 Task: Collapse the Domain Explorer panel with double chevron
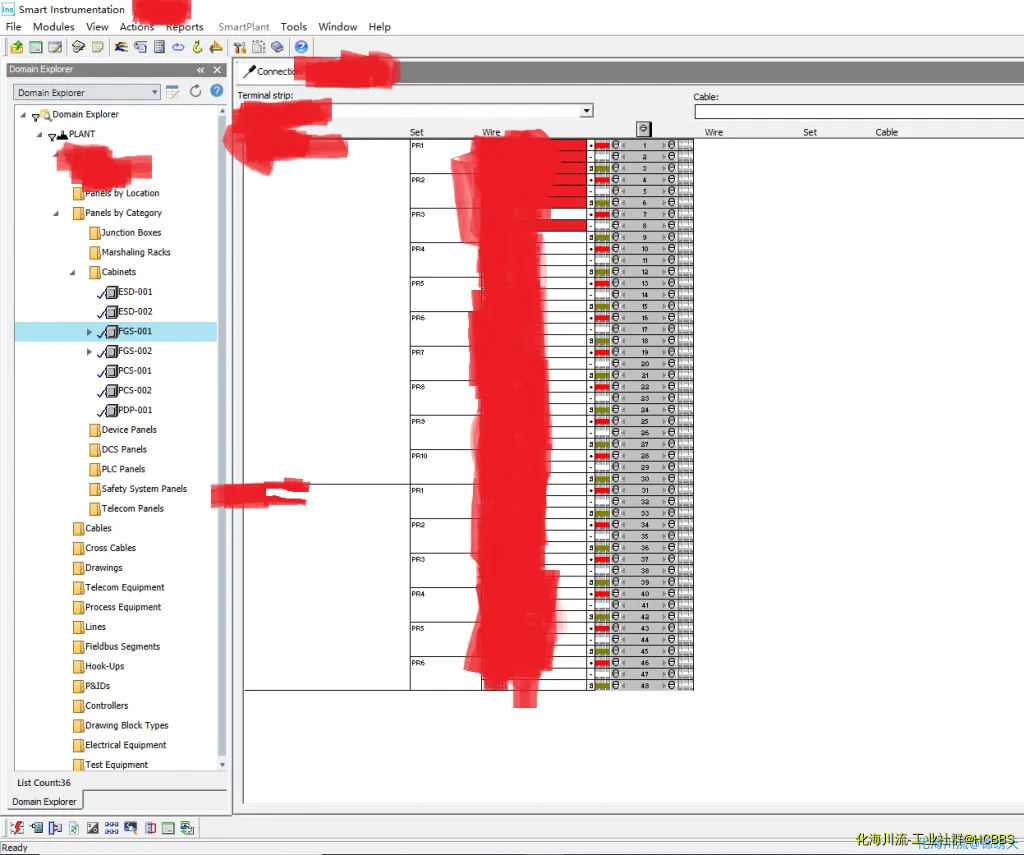click(200, 70)
